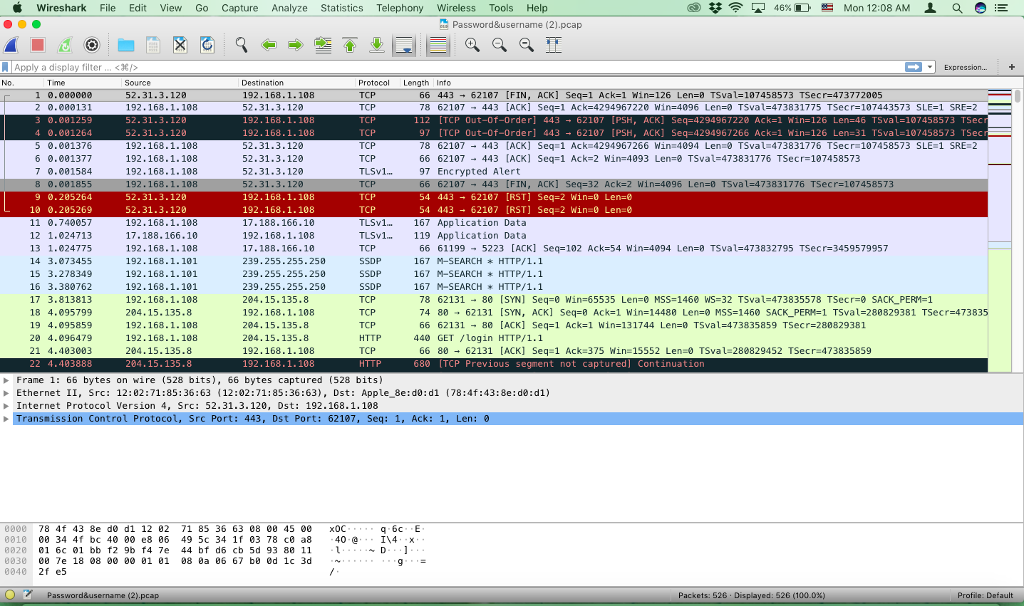Start a new live capture
The image size is (1024, 606).
pos(13,44)
